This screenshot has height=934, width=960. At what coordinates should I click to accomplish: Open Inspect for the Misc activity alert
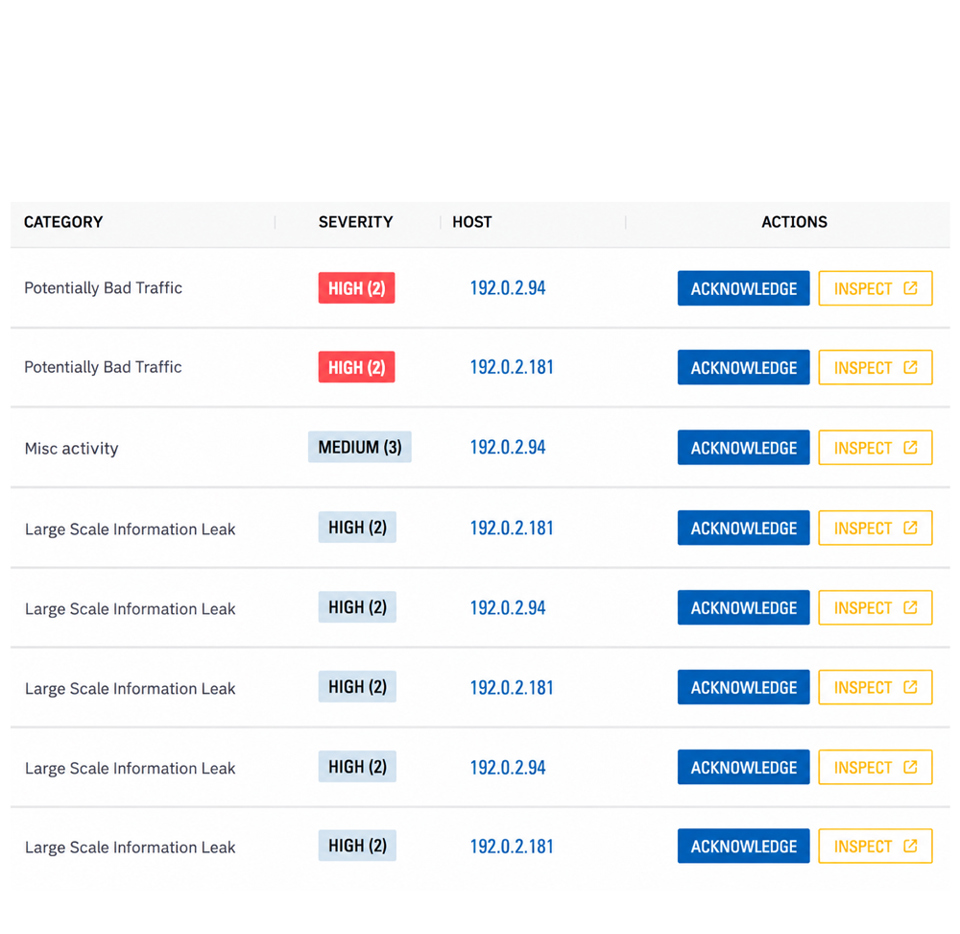[875, 447]
